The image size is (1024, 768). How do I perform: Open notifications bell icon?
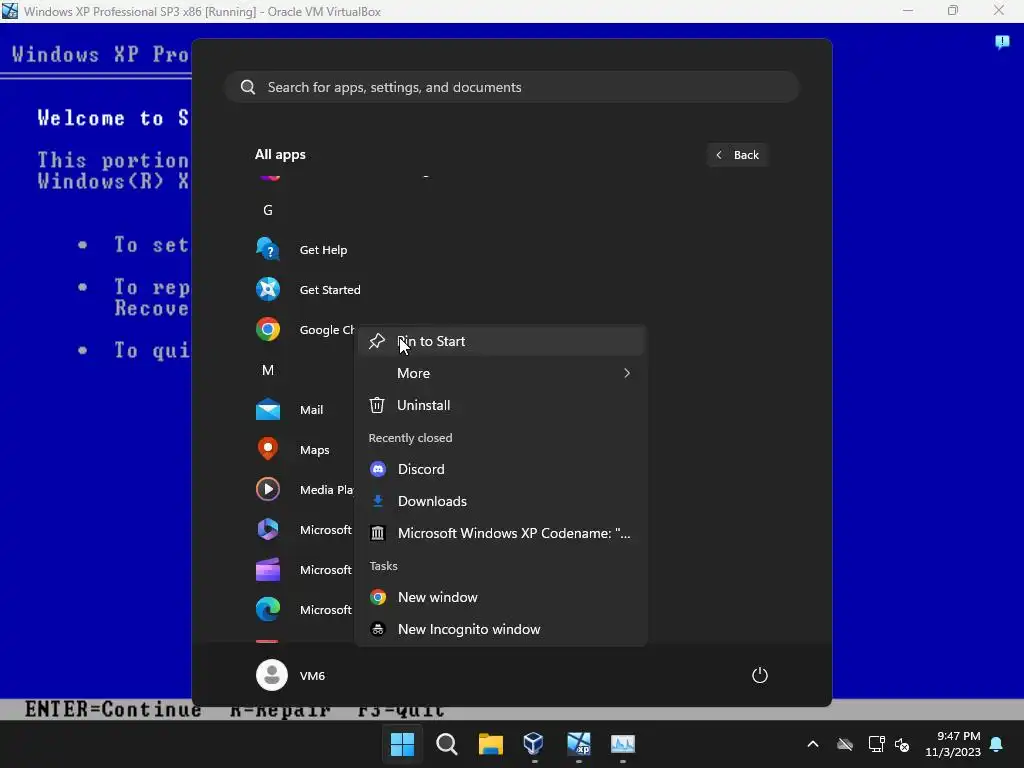click(997, 744)
